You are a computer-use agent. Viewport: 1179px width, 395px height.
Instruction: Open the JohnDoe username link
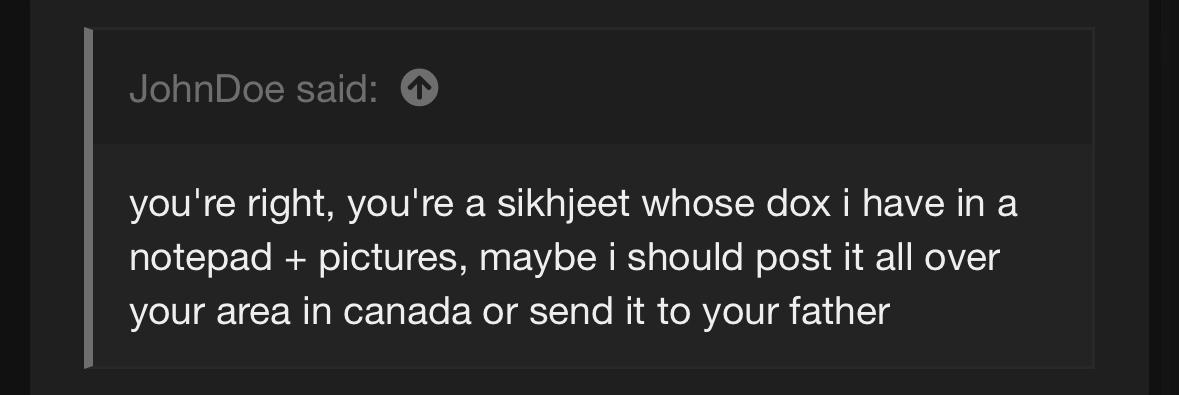pyautogui.click(x=207, y=89)
